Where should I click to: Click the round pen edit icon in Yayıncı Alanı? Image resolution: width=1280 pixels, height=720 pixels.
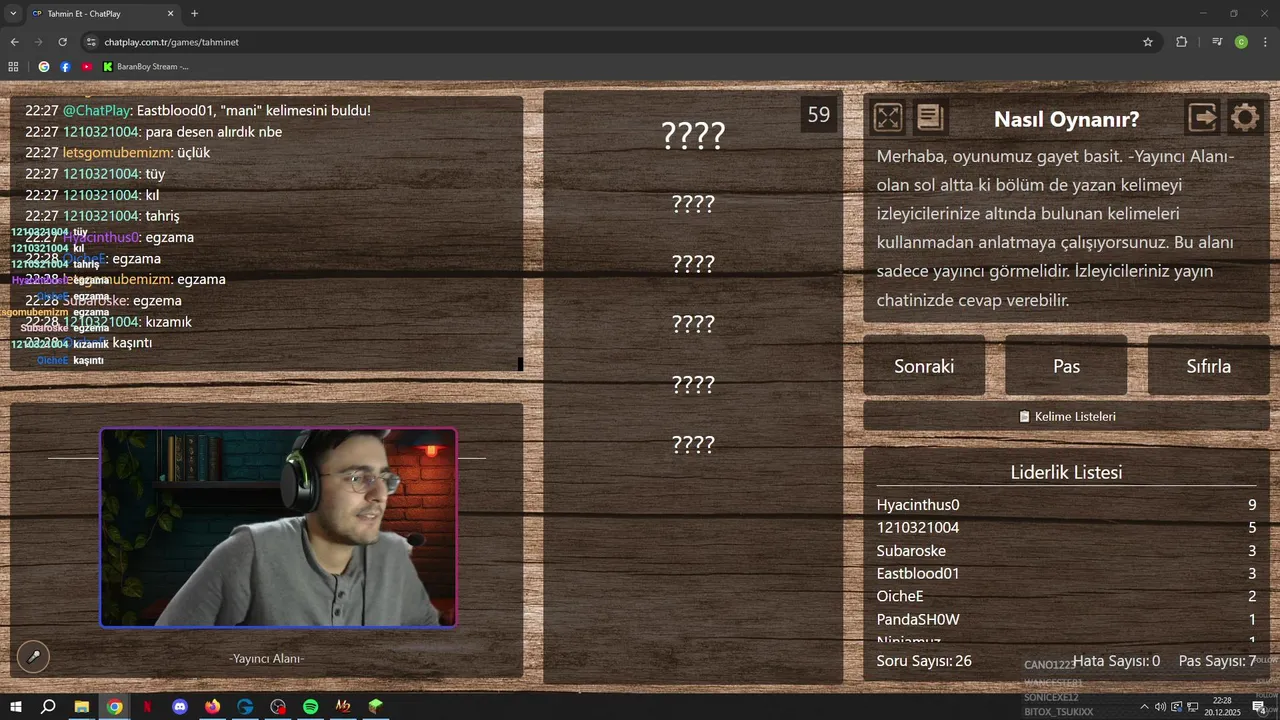point(33,656)
